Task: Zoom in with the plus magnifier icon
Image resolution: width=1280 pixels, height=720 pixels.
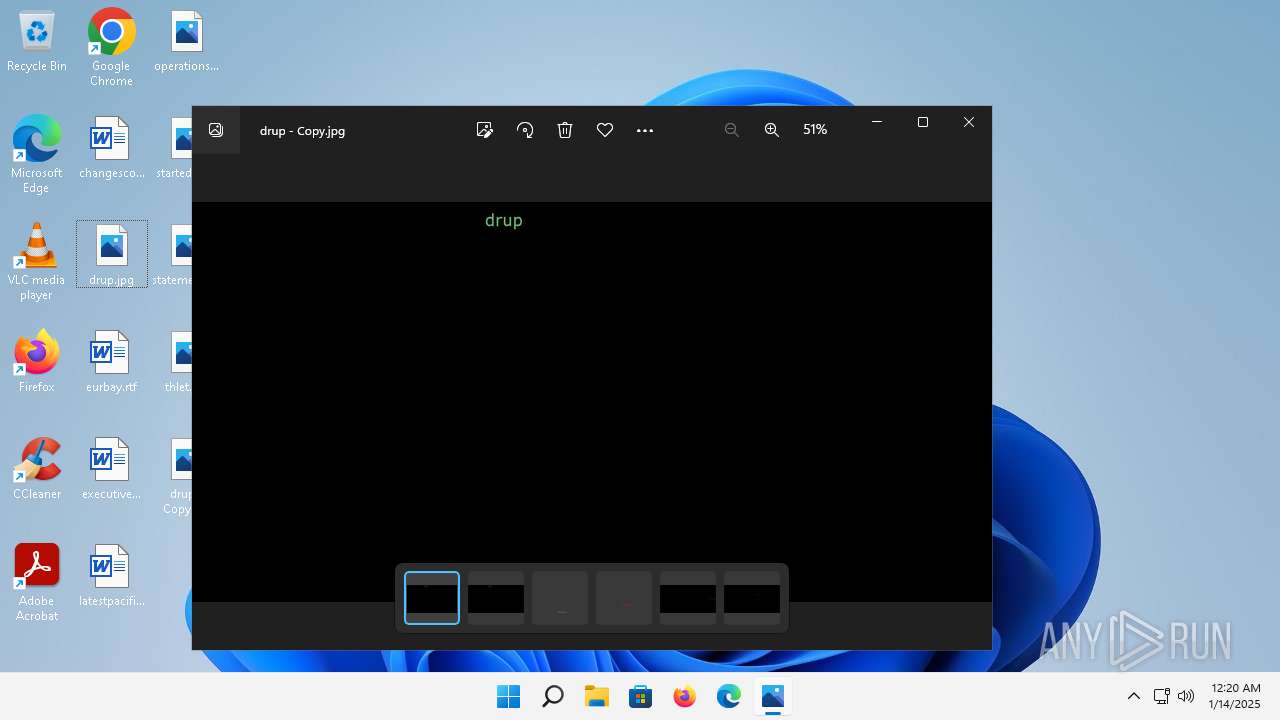Action: 772,130
